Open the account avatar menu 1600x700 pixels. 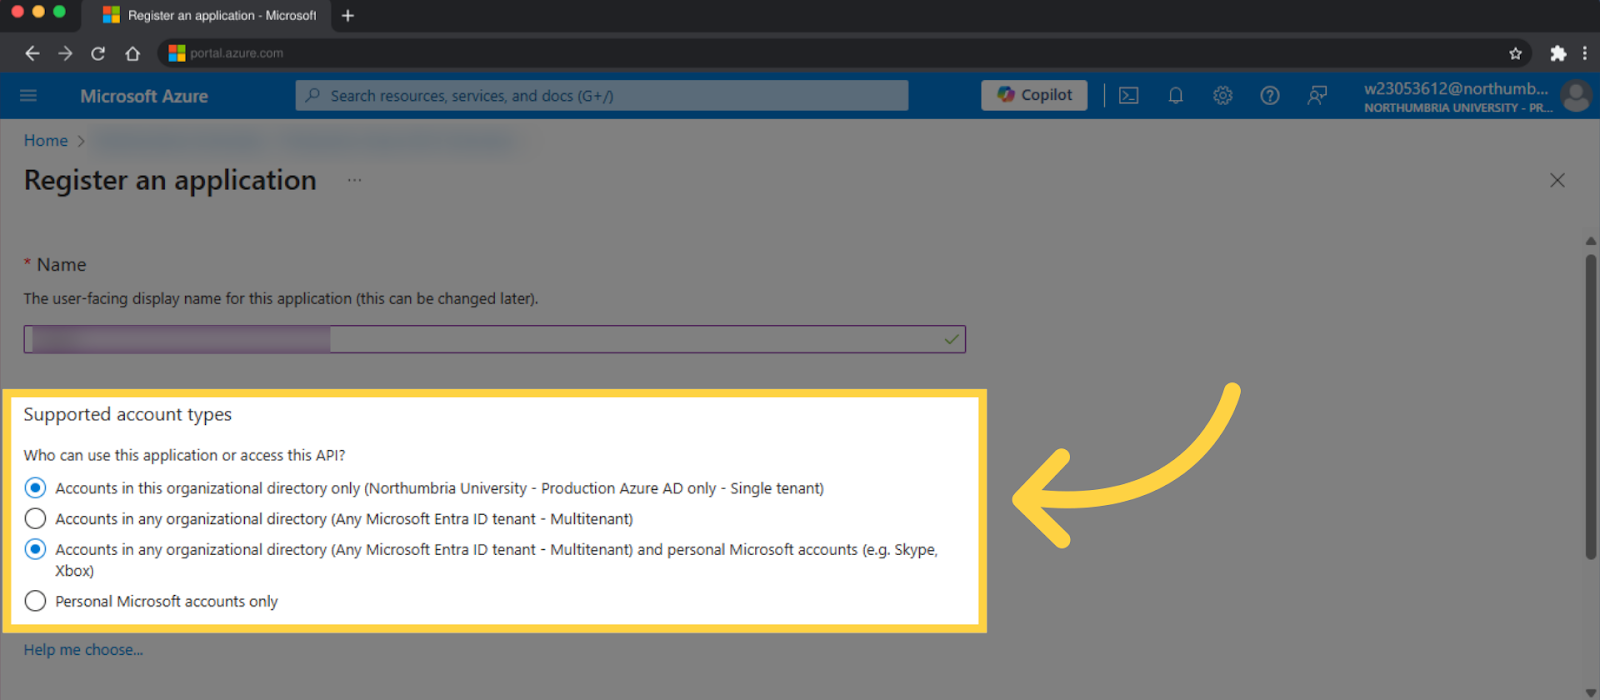[1576, 96]
